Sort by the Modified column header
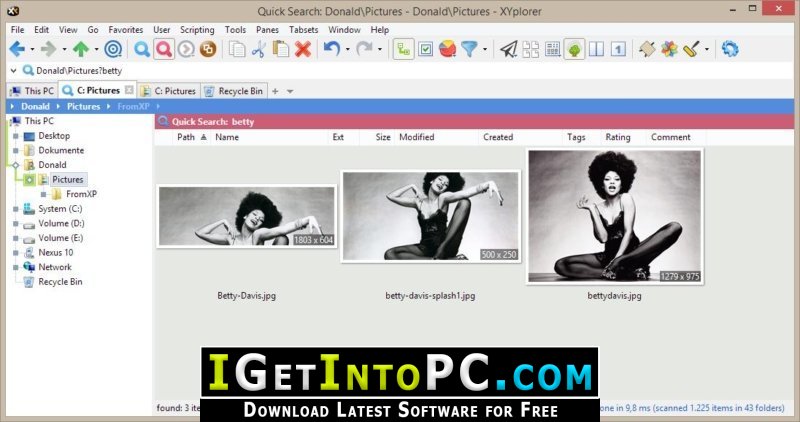 [416, 137]
